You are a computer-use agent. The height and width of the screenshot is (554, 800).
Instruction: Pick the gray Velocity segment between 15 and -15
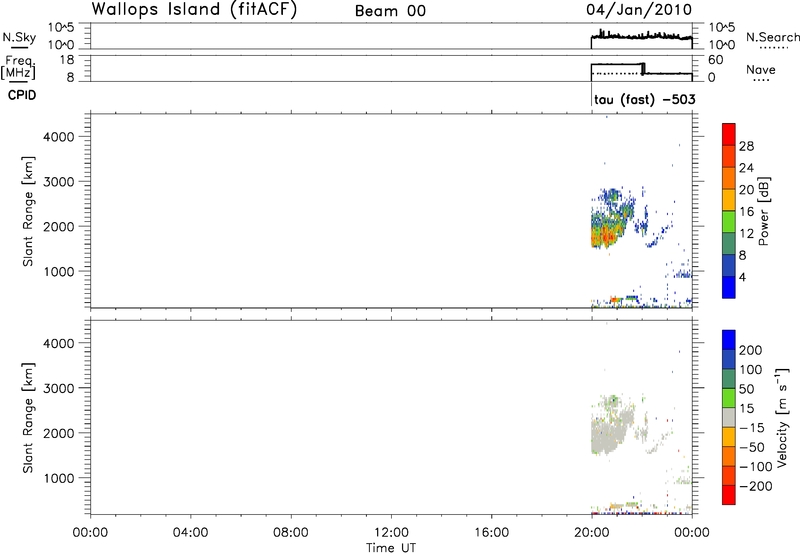coord(729,417)
